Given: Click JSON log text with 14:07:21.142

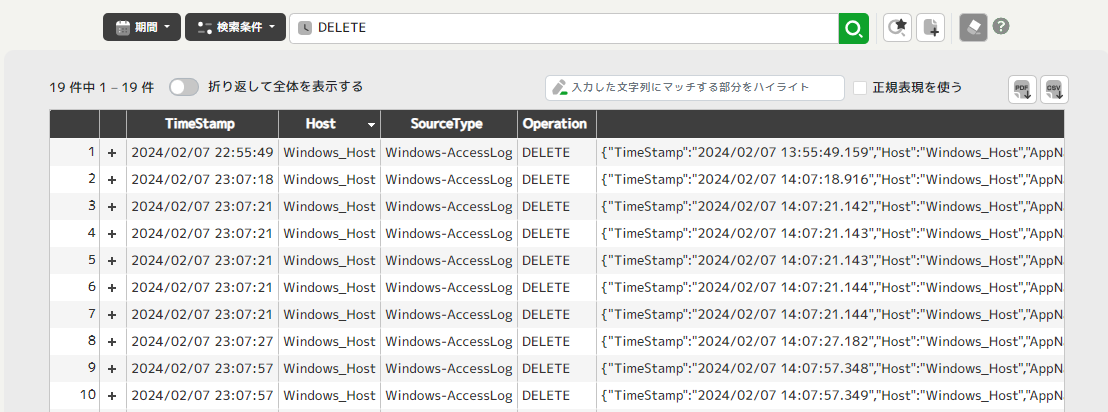Looking at the screenshot, I should [x=830, y=206].
